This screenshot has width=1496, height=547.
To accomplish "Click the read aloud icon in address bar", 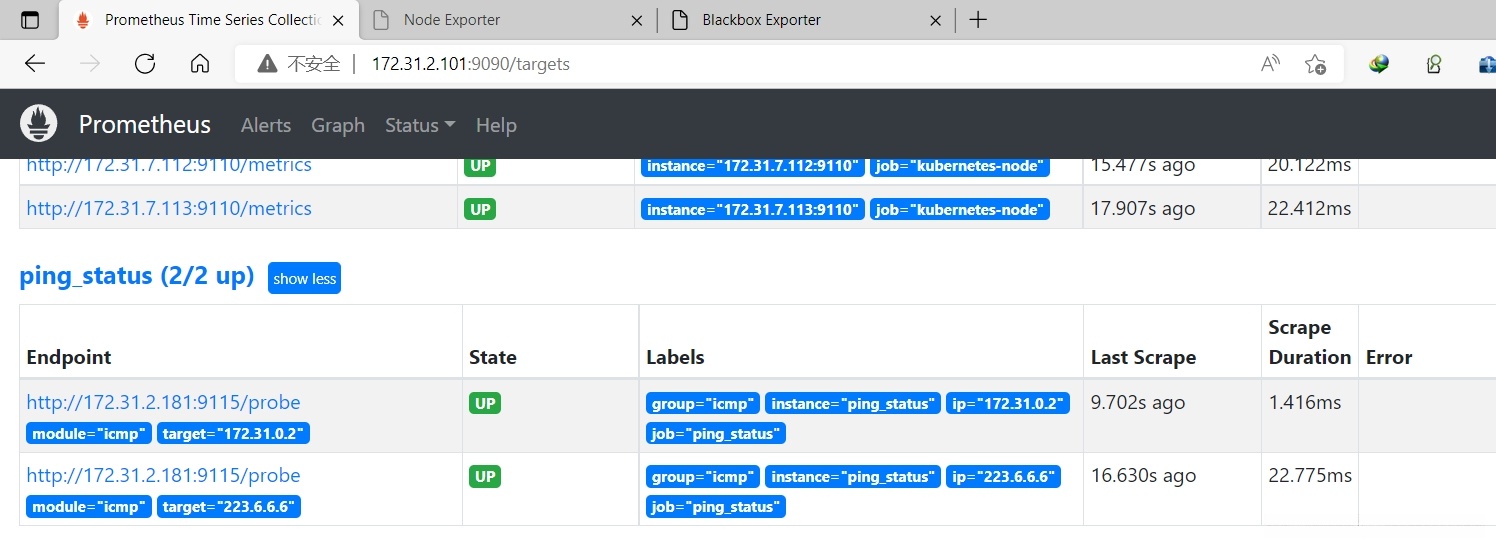I will [1270, 64].
